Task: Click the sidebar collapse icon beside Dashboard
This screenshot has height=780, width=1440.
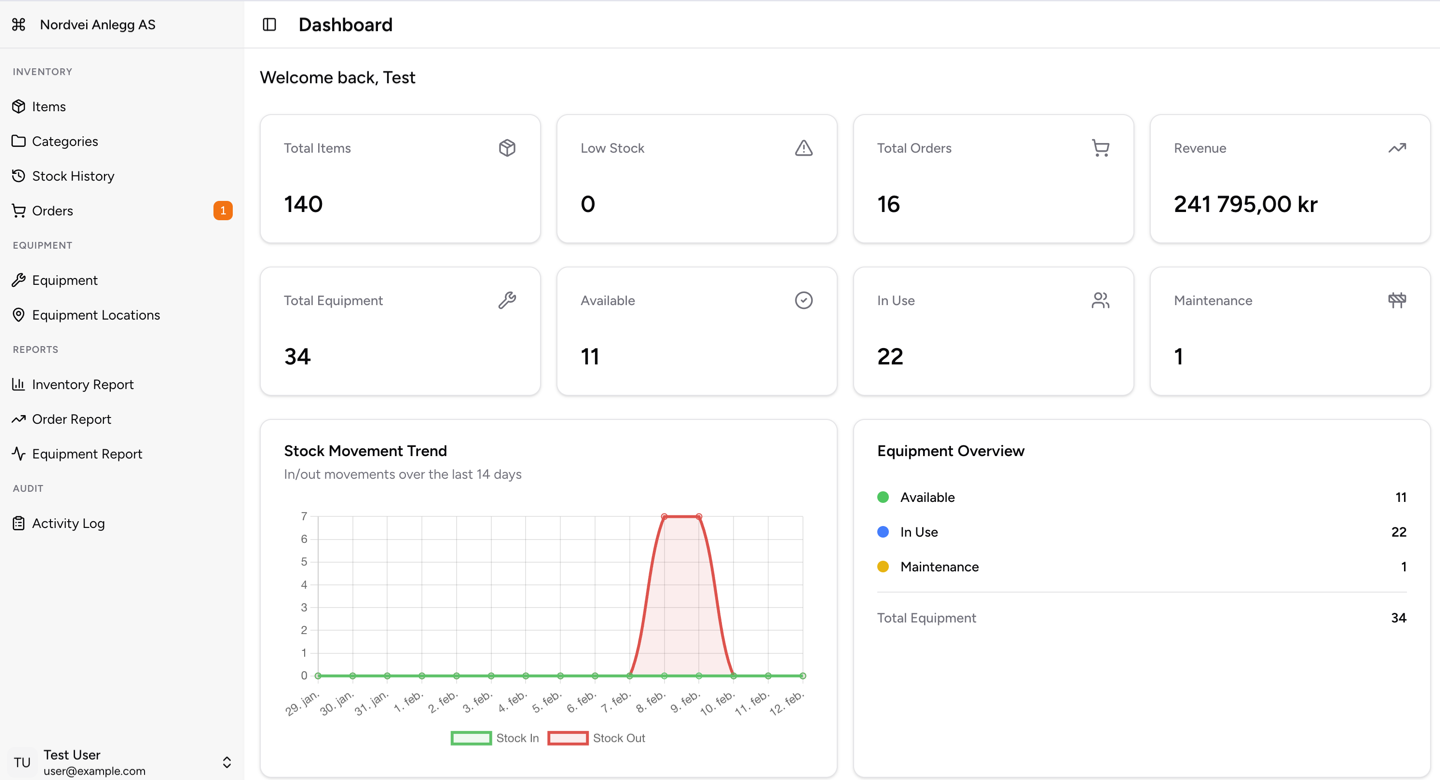Action: pos(269,24)
